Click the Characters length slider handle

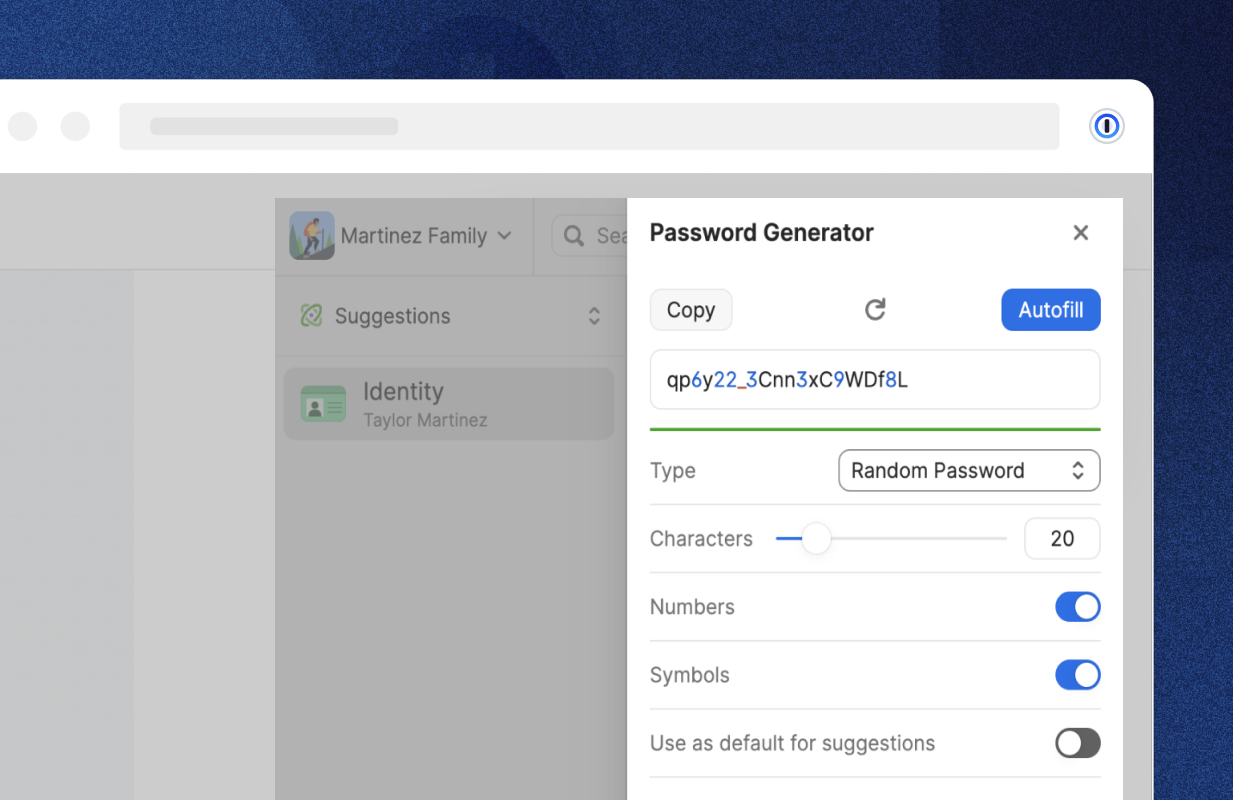pyautogui.click(x=817, y=539)
